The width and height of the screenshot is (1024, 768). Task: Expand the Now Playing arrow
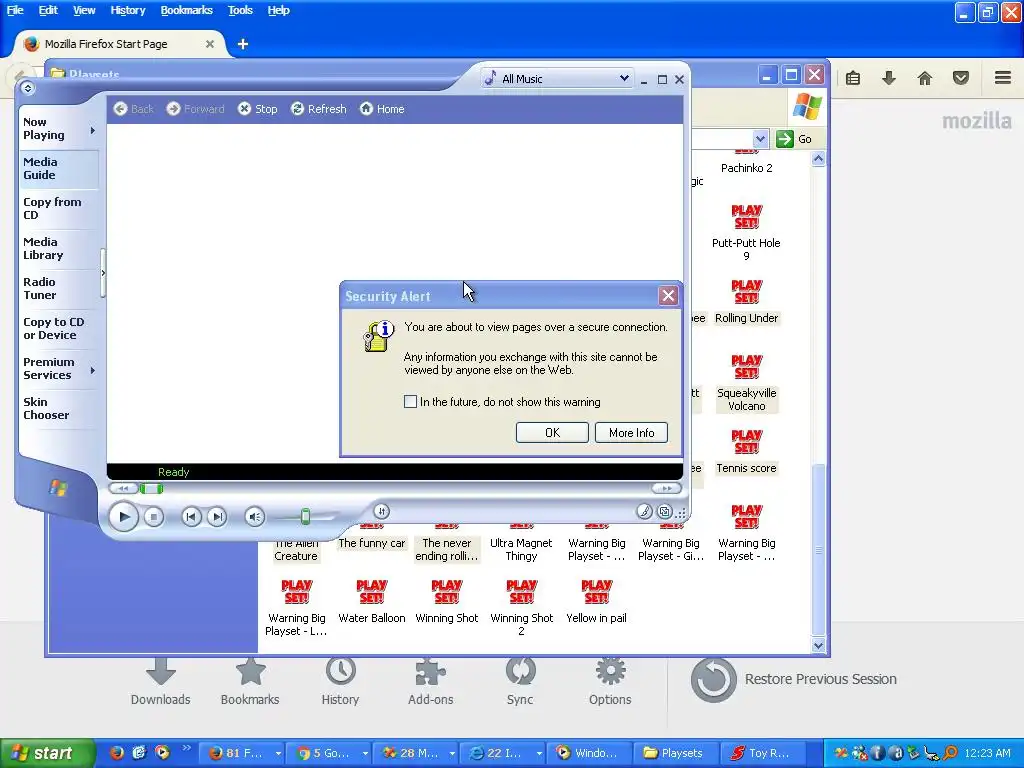tap(93, 131)
